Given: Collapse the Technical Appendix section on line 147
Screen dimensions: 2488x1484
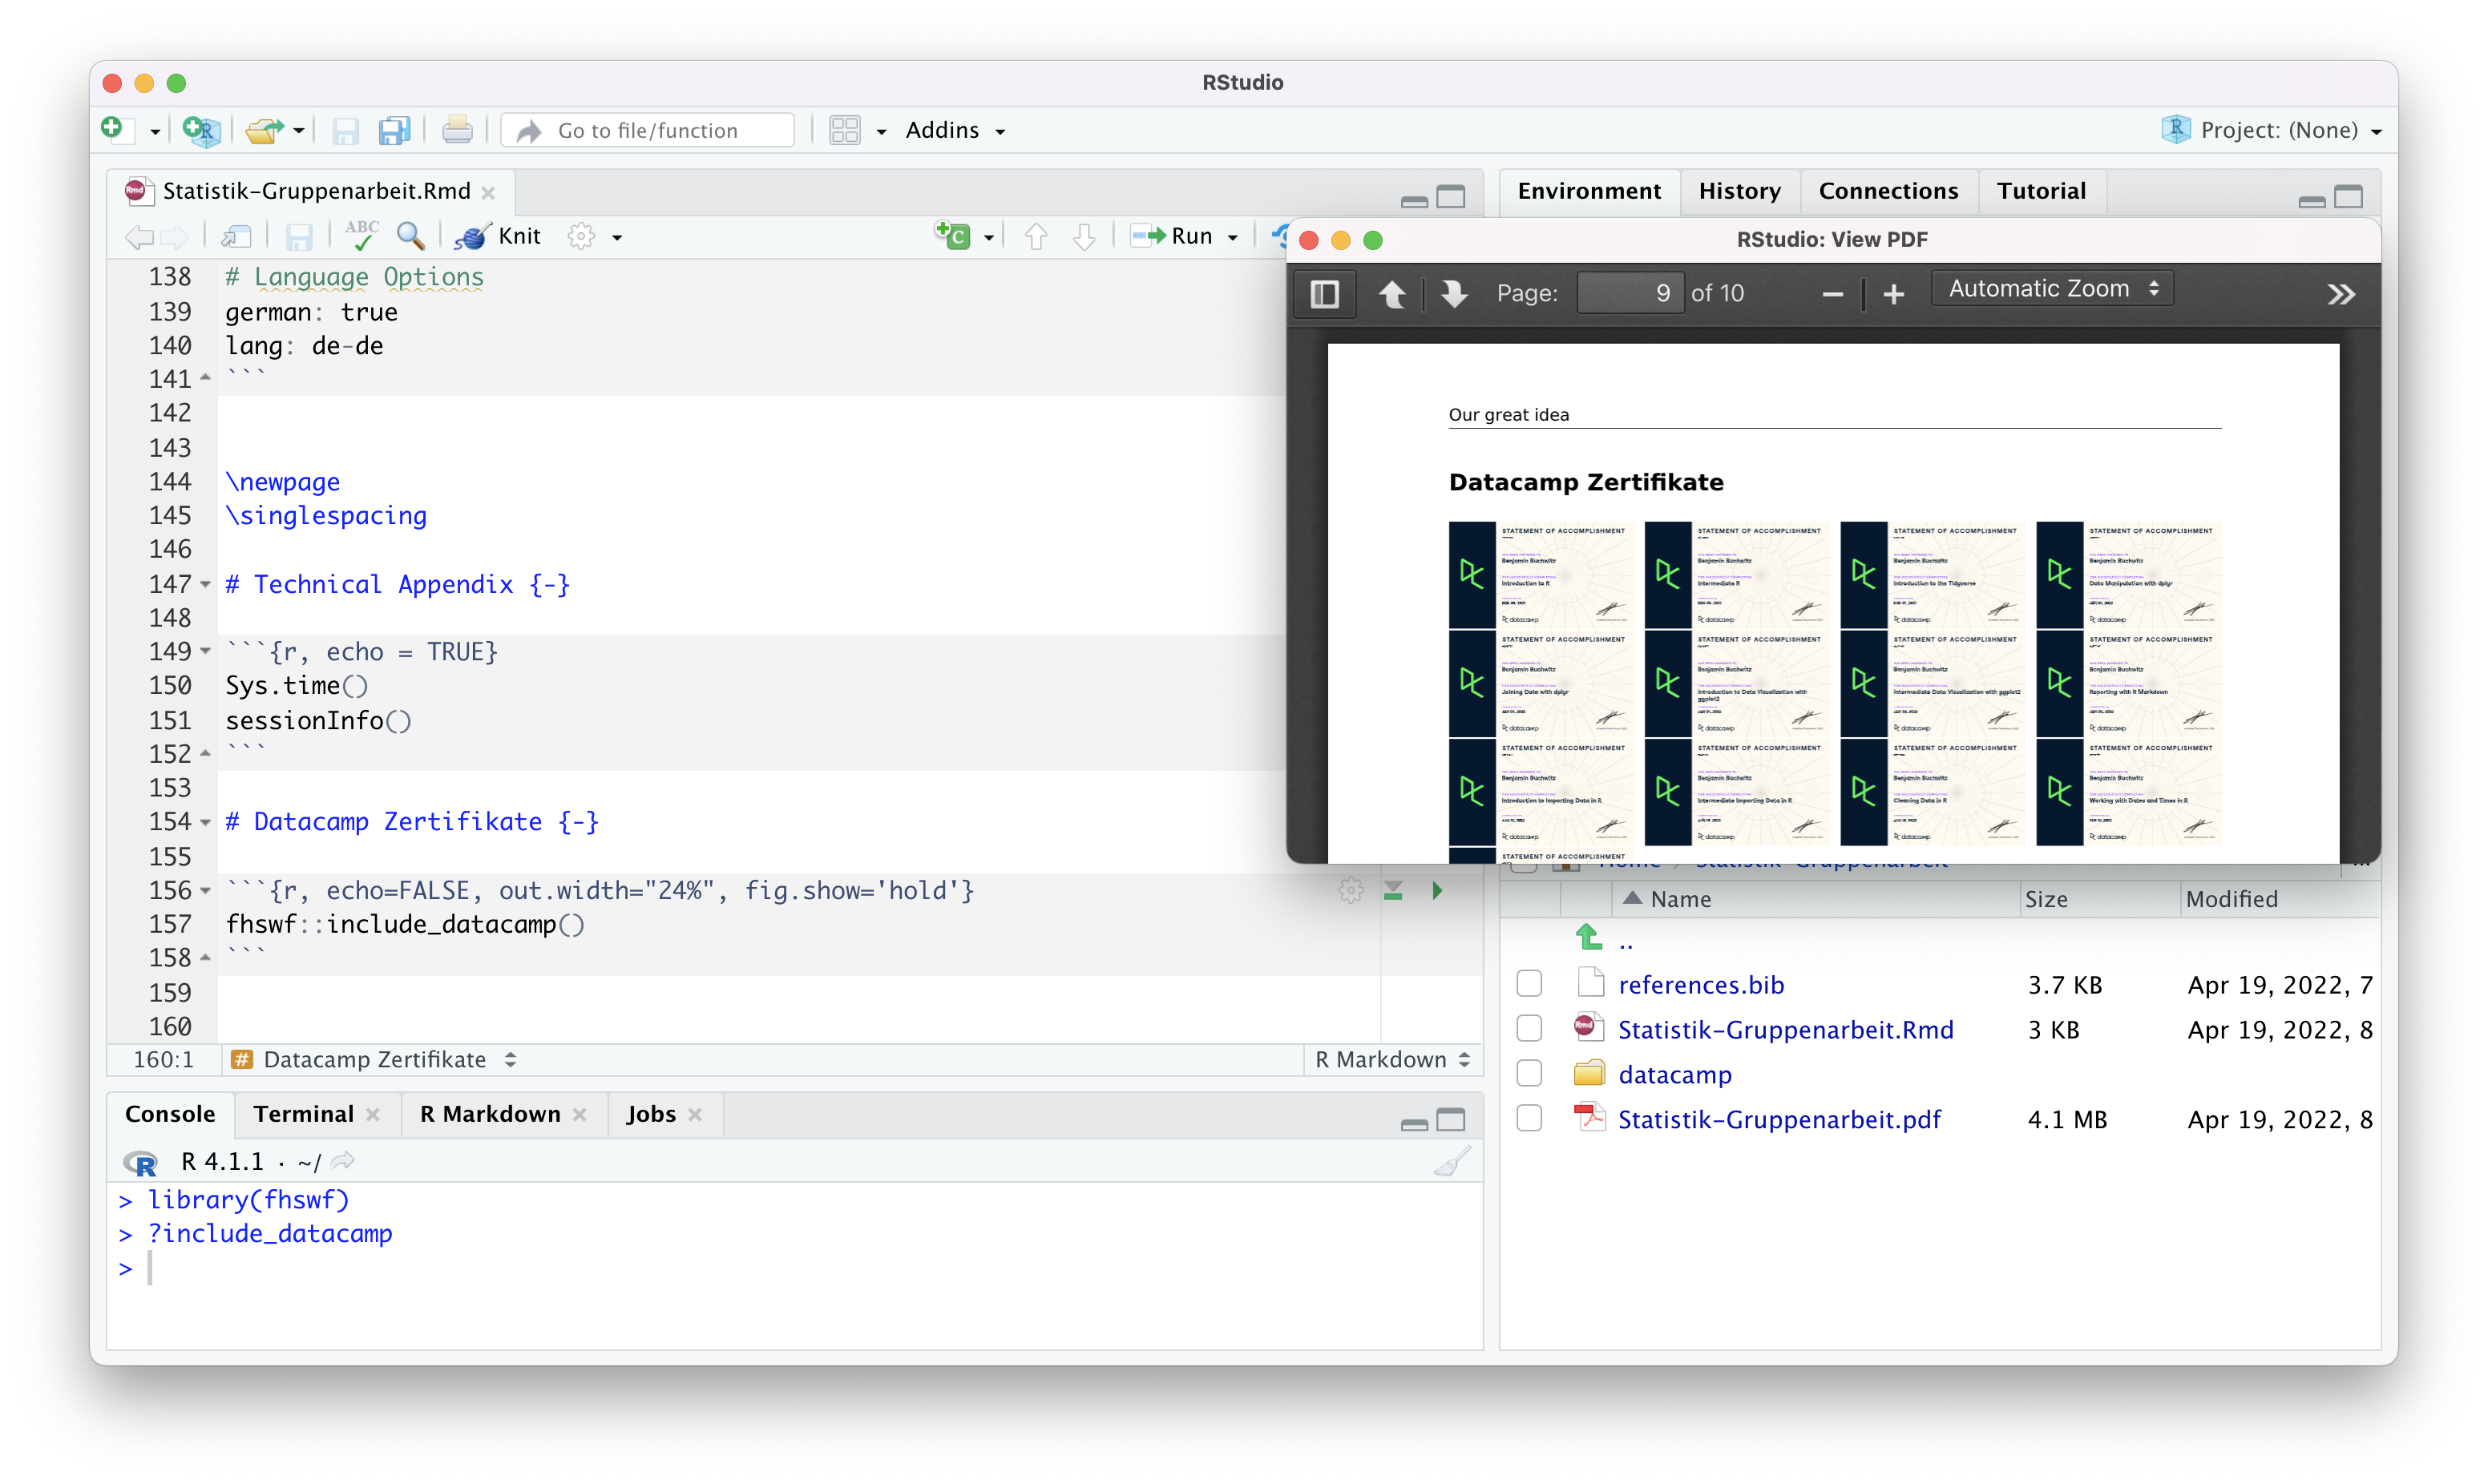Looking at the screenshot, I should tap(205, 584).
